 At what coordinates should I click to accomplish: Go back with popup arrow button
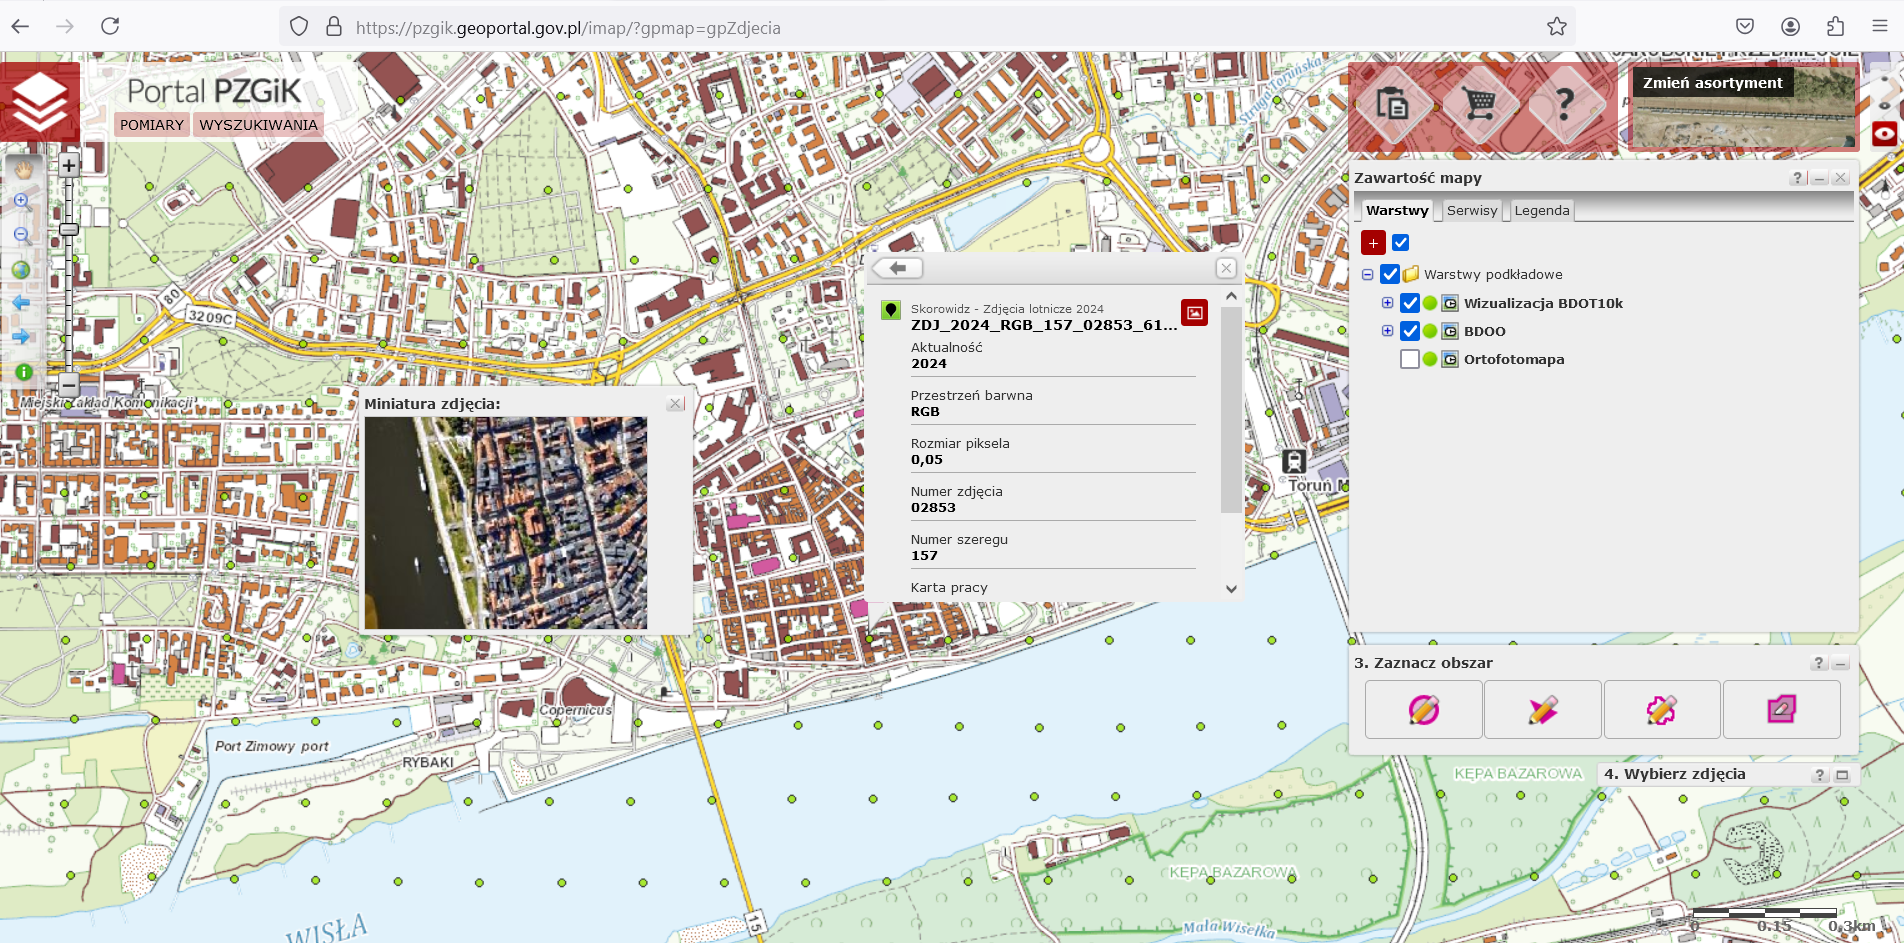[x=897, y=268]
